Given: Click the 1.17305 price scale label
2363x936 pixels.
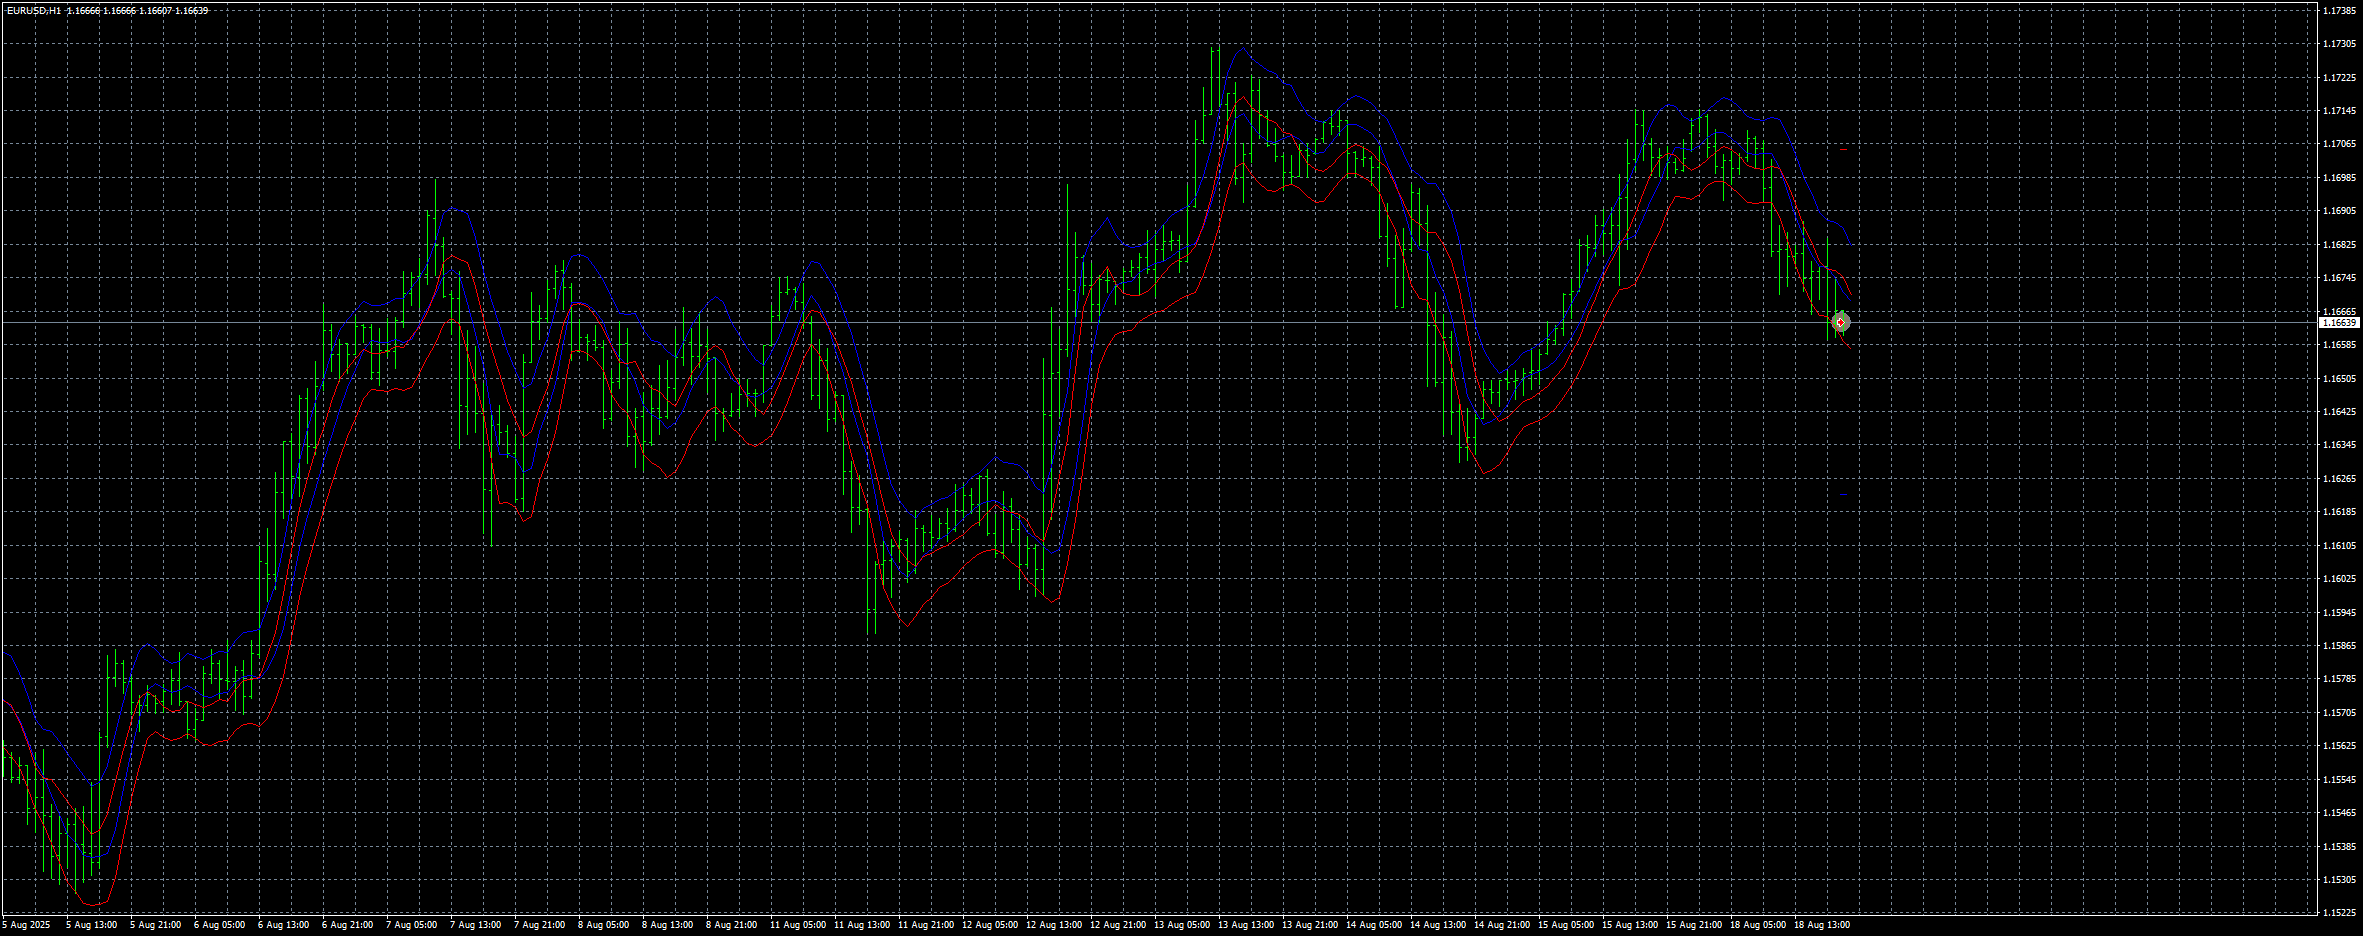Looking at the screenshot, I should pos(2340,44).
